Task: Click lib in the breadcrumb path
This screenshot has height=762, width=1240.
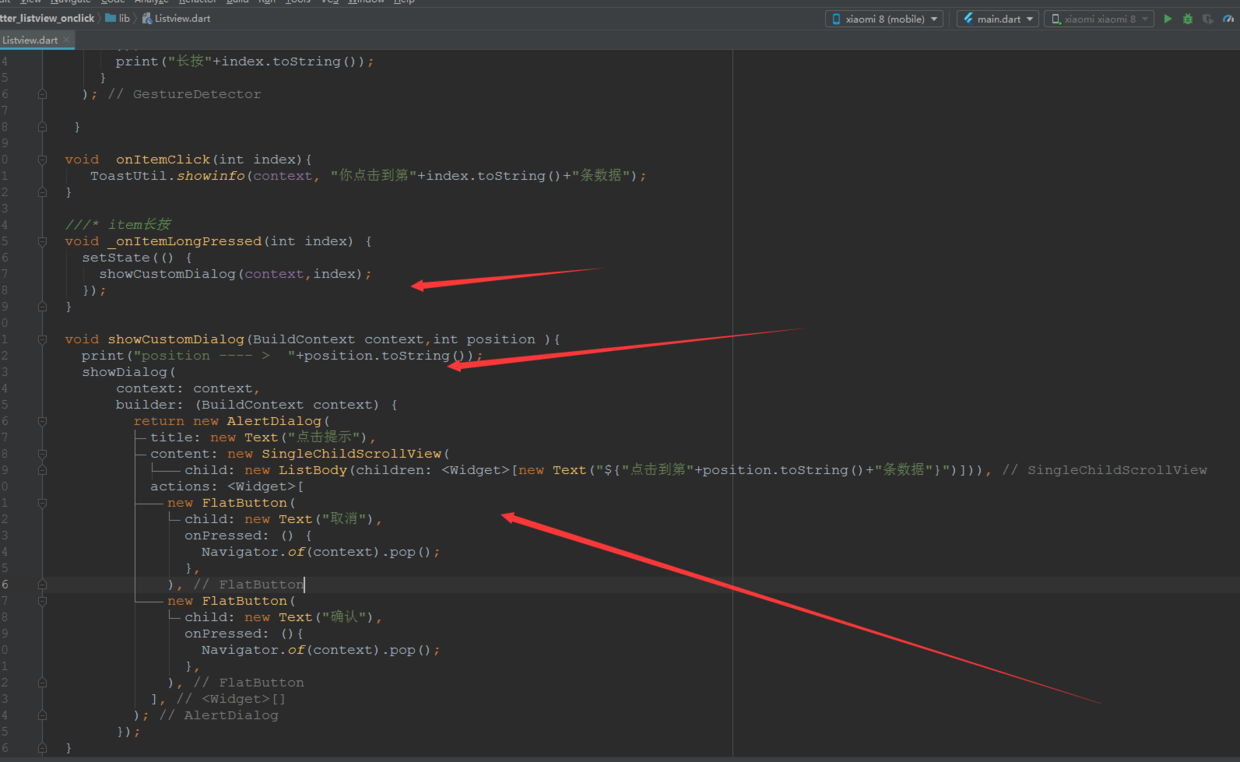Action: point(124,18)
